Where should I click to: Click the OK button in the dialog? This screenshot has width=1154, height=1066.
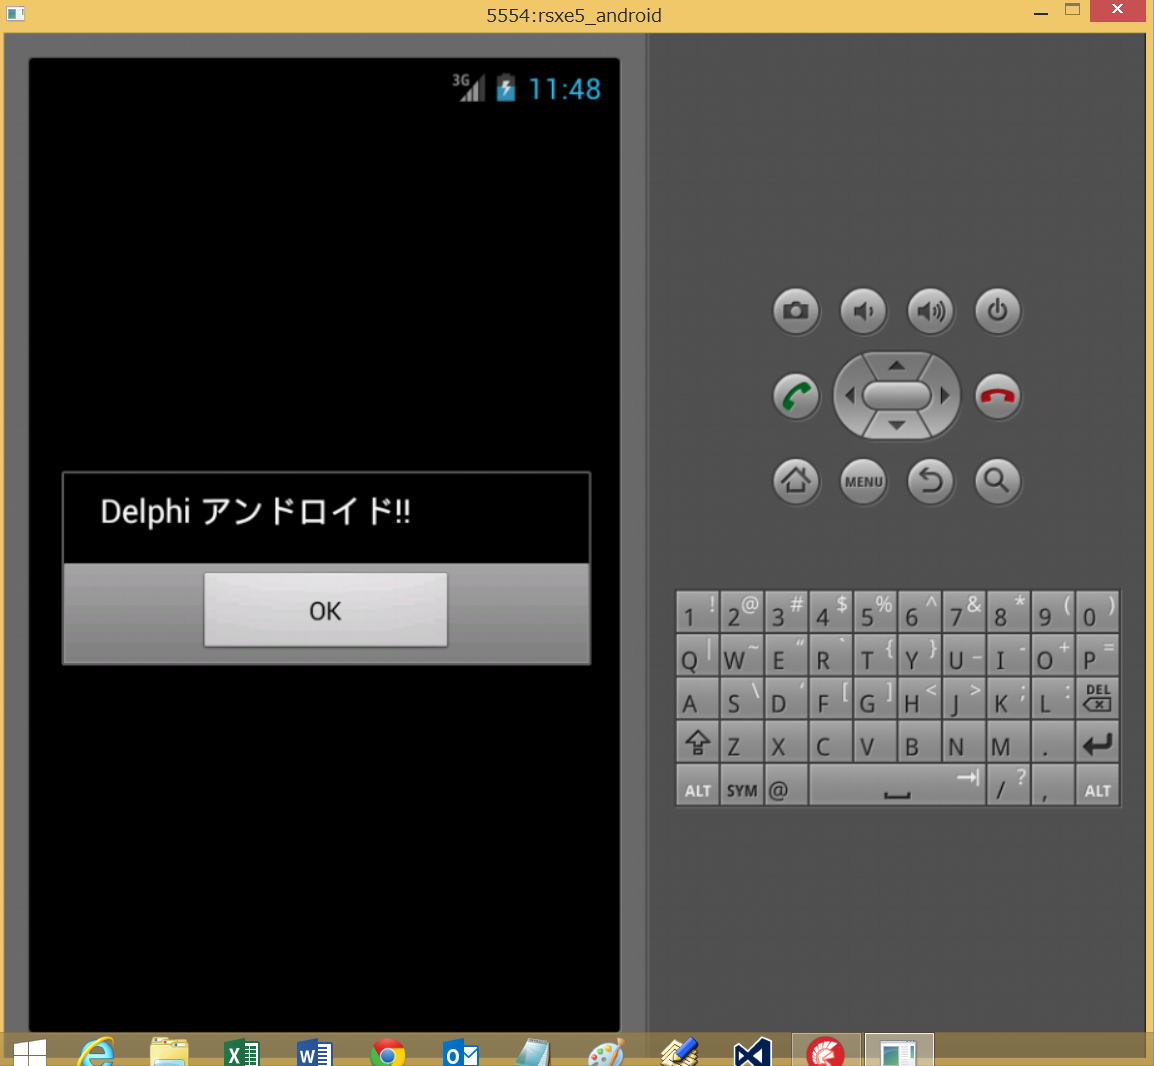(325, 610)
